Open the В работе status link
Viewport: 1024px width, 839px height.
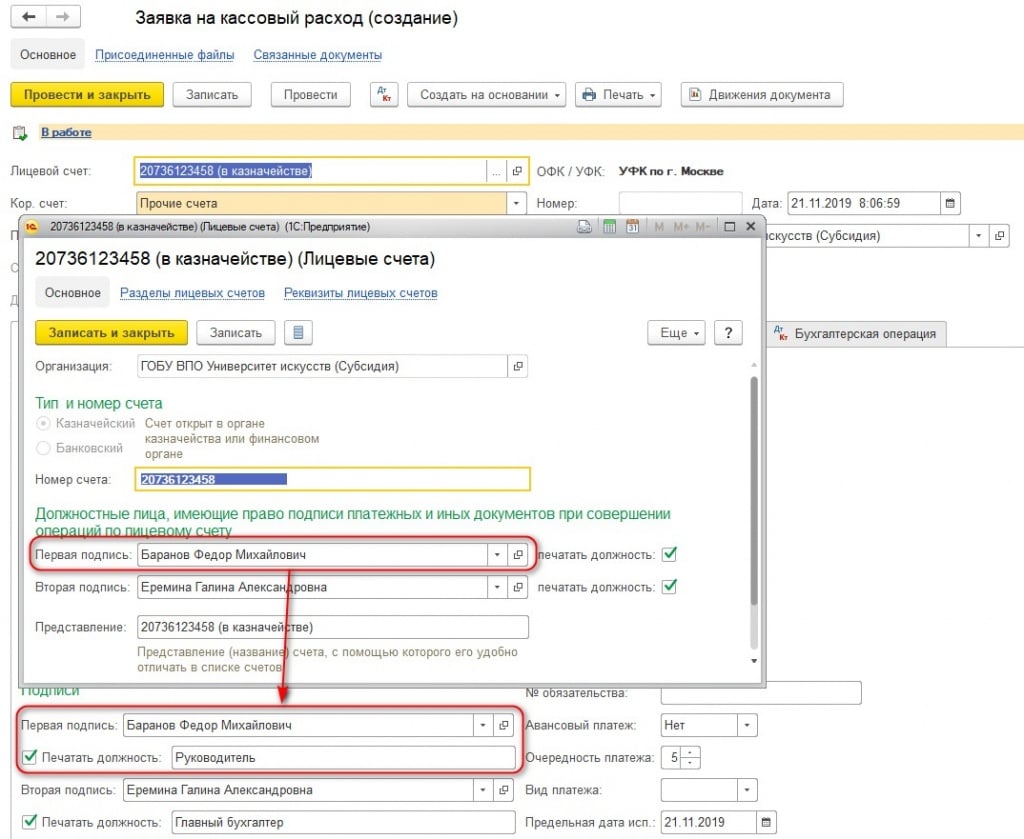(66, 133)
